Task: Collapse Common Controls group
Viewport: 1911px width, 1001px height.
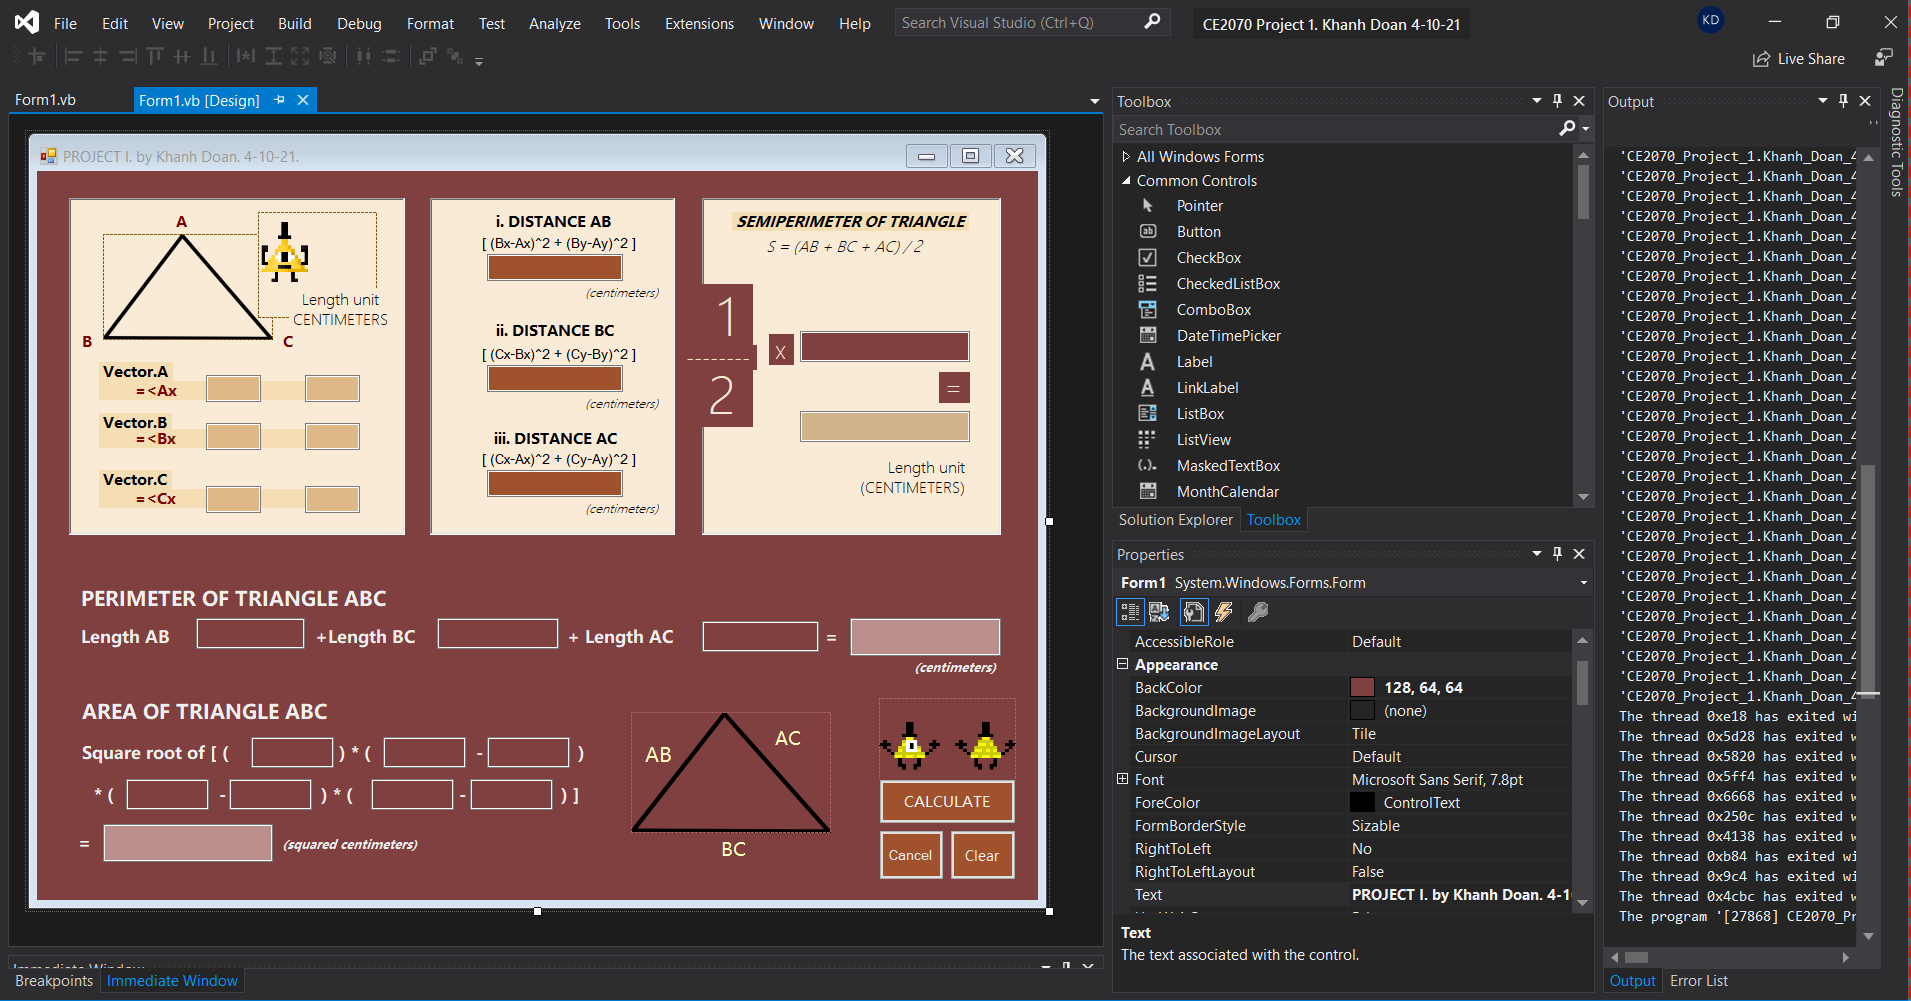Action: tap(1126, 181)
